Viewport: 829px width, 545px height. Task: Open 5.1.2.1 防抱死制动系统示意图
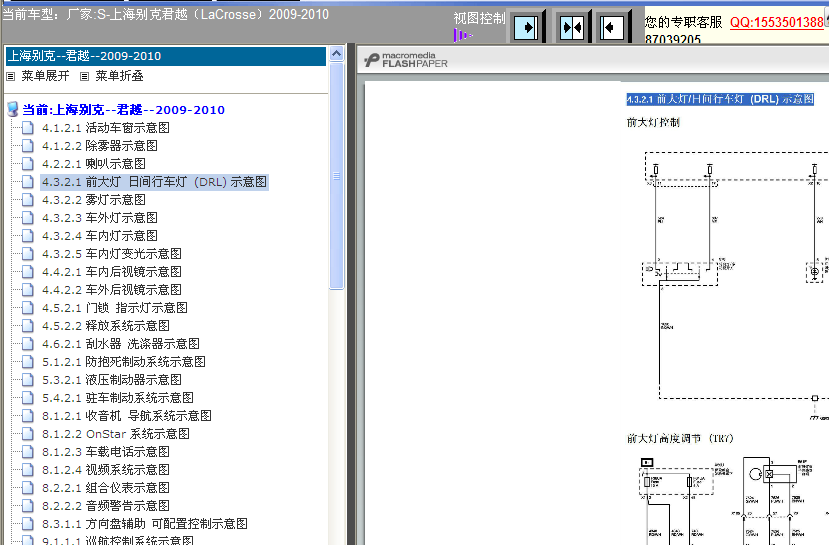click(x=124, y=362)
